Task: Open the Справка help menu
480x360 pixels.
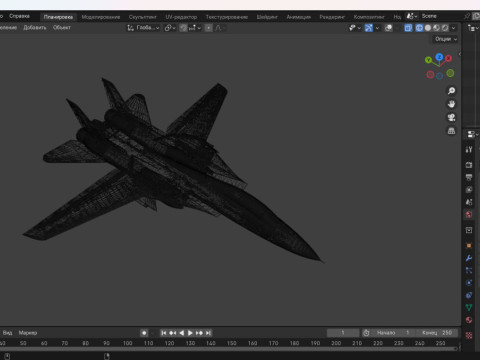Action: tap(19, 16)
